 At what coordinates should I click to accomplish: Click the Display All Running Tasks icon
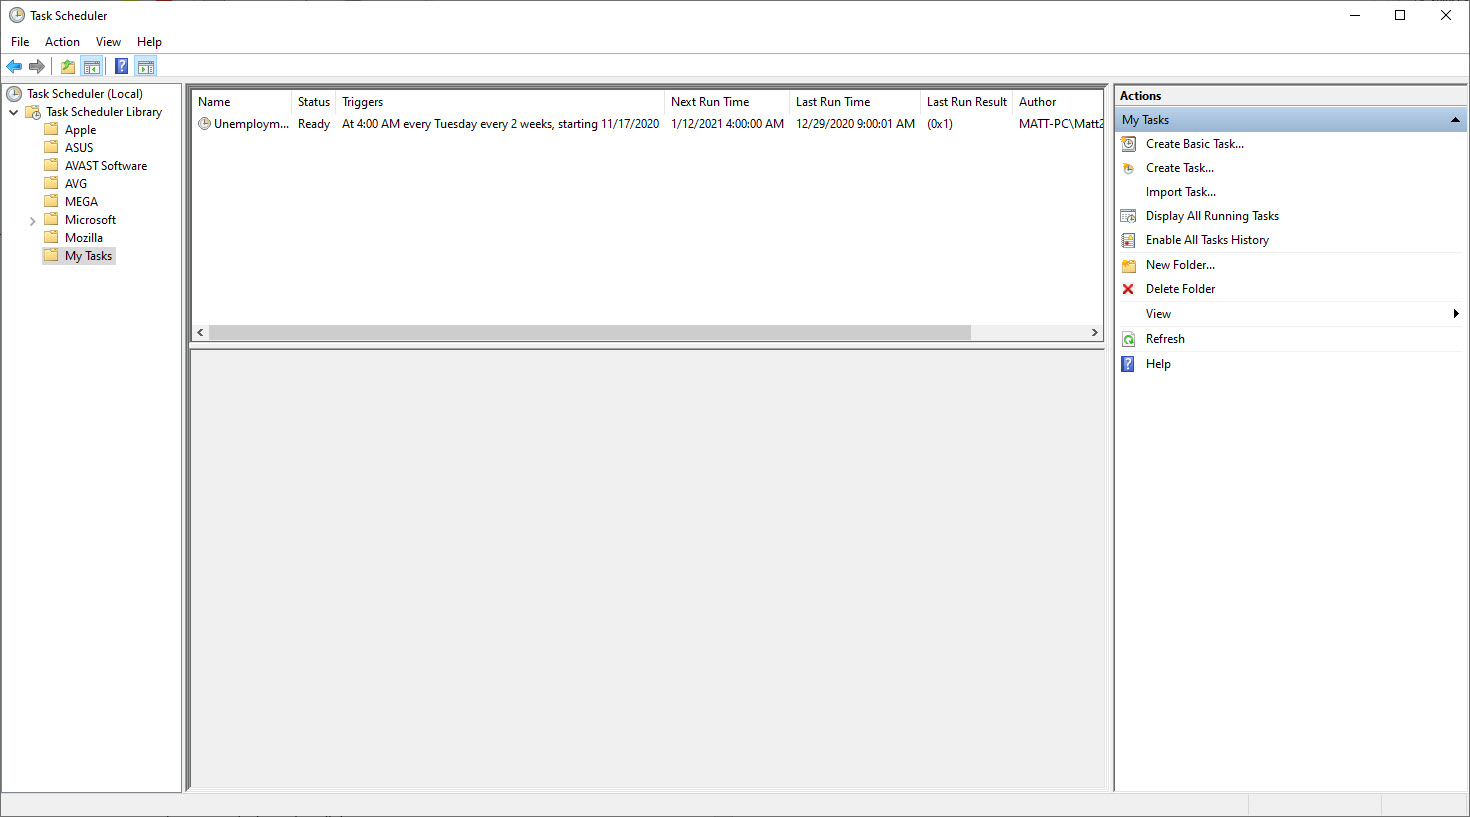point(1128,216)
